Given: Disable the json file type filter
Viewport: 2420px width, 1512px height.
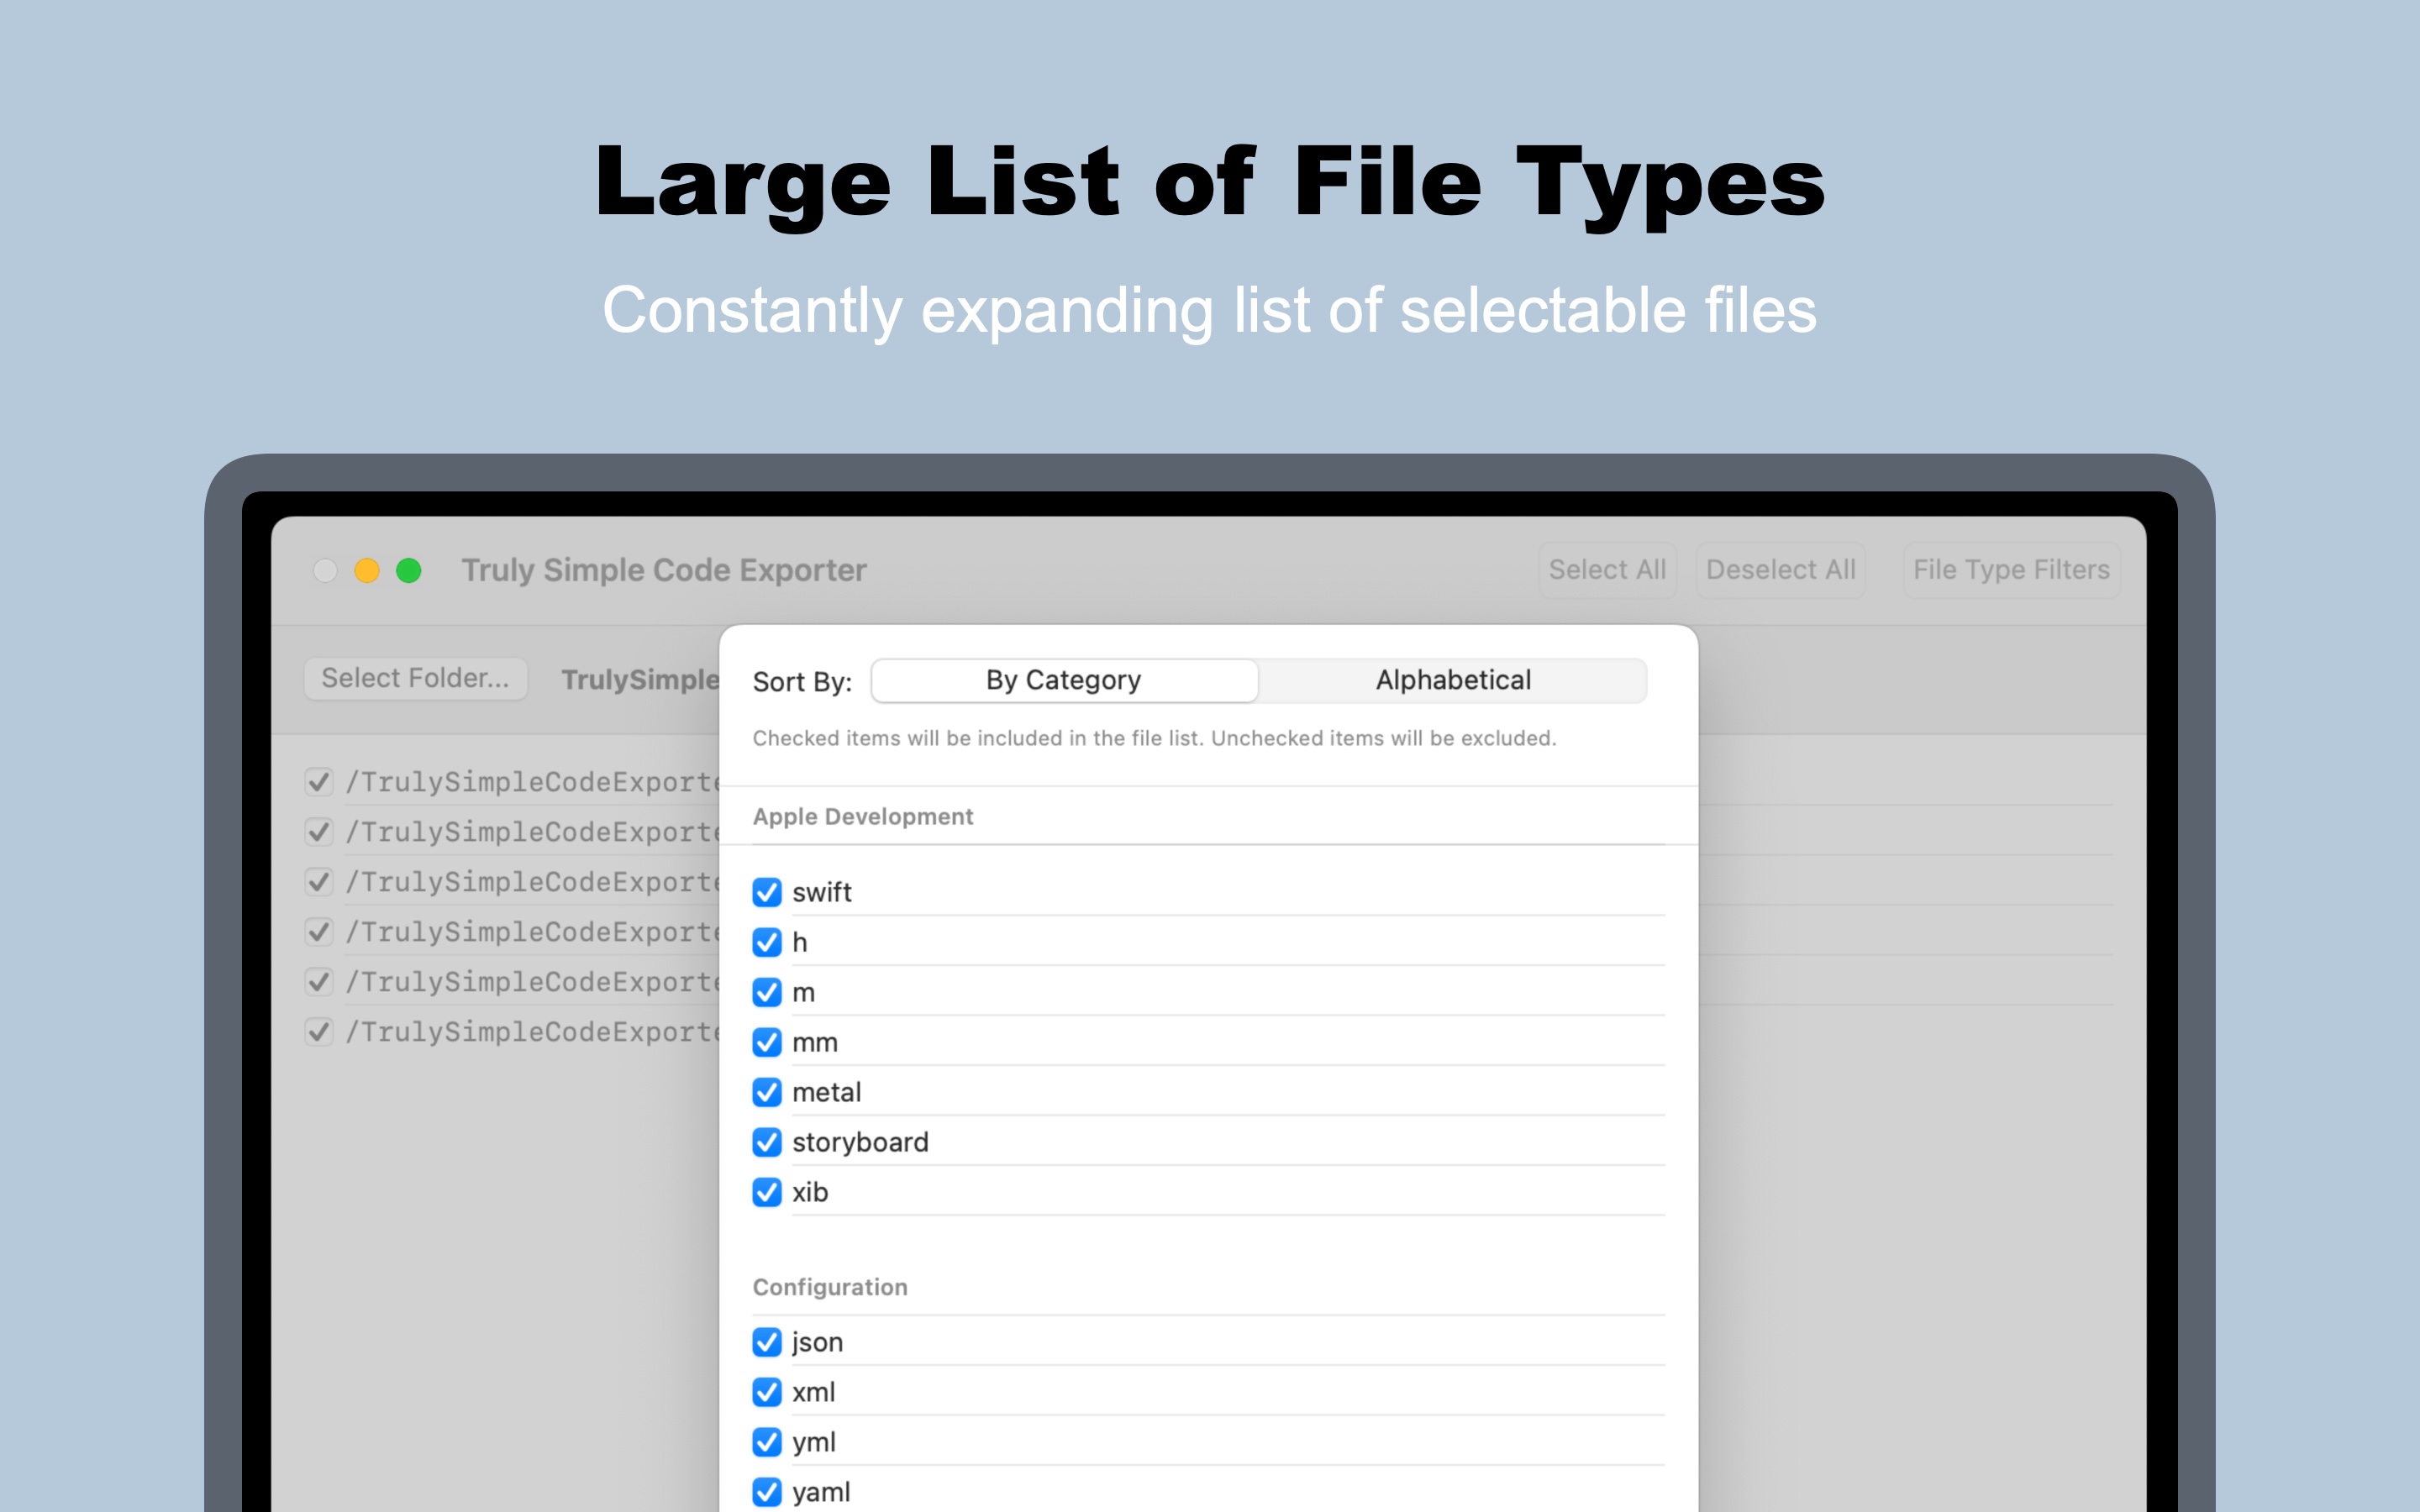Looking at the screenshot, I should click(766, 1342).
